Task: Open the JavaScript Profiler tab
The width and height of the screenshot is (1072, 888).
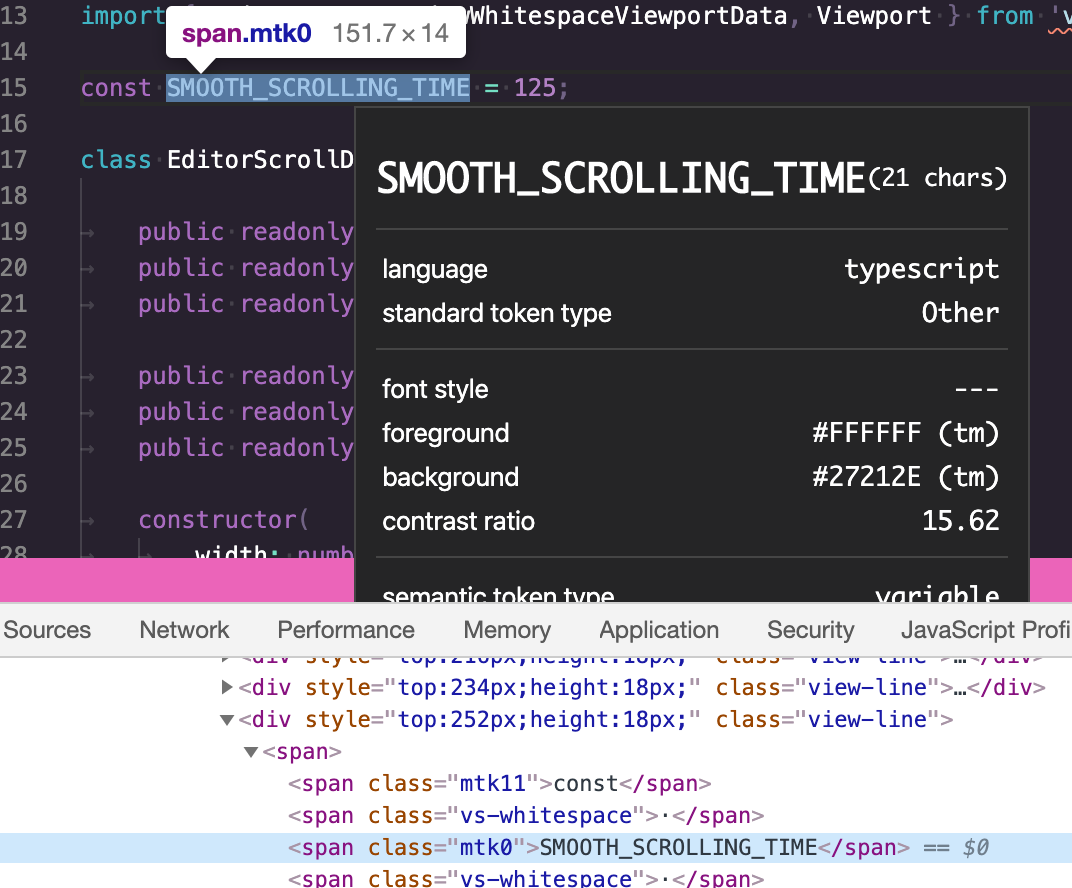Action: coord(985,630)
